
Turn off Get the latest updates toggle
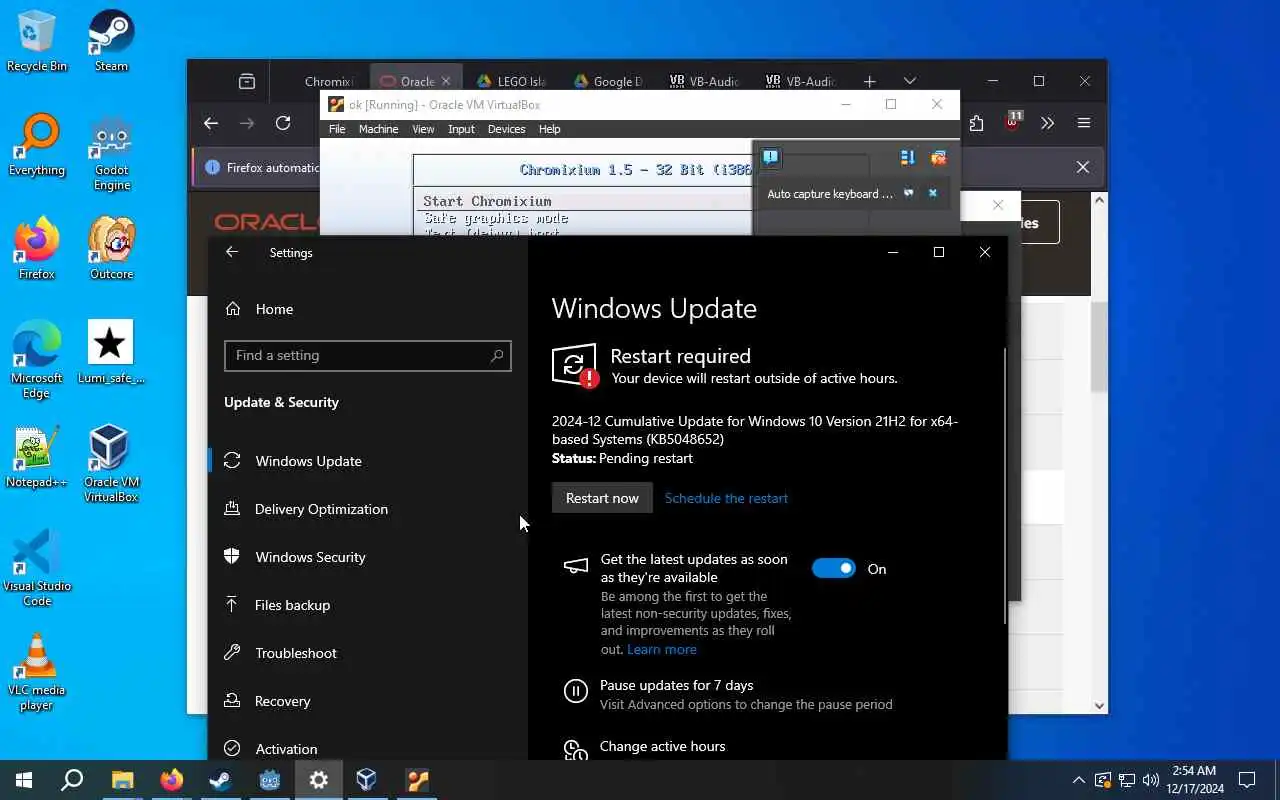point(833,568)
